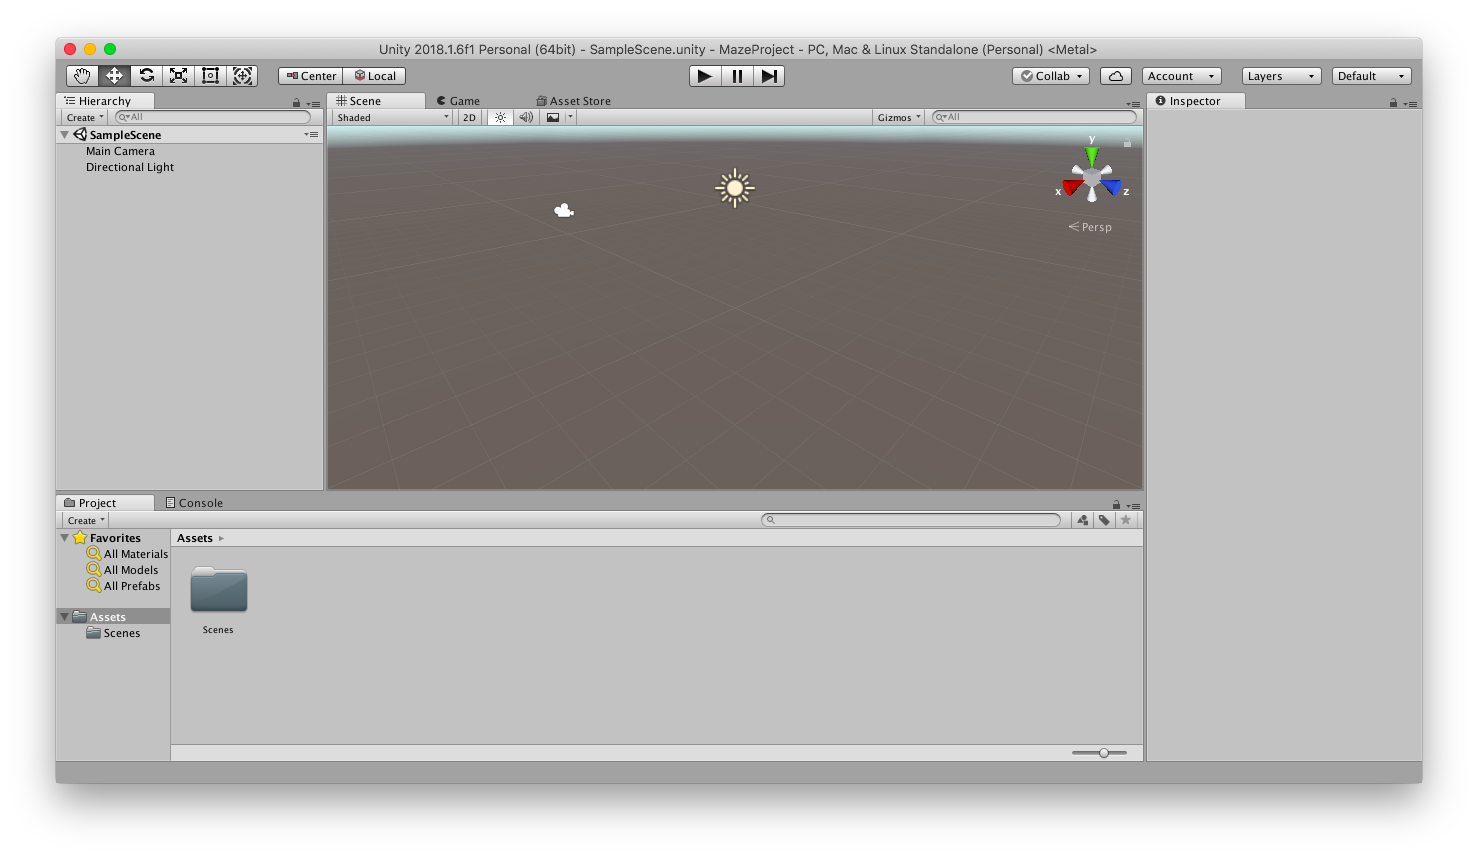Lock the Hierarchy panel
Image resolution: width=1478 pixels, height=857 pixels.
(x=296, y=103)
